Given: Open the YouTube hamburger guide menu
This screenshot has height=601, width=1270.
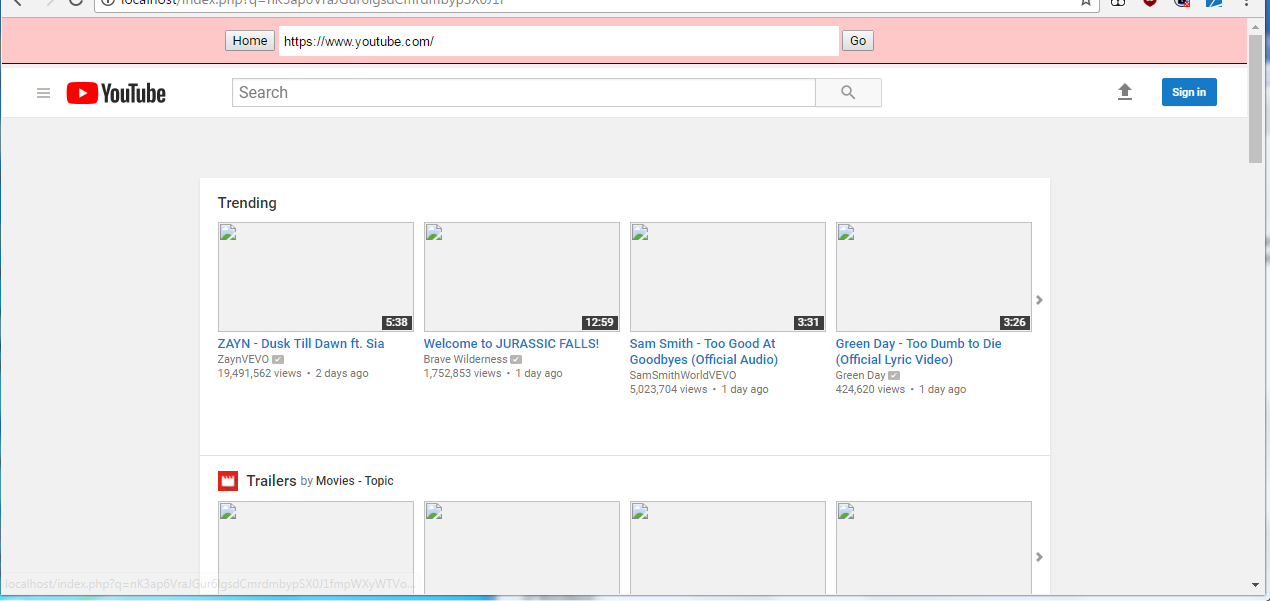Looking at the screenshot, I should (43, 93).
